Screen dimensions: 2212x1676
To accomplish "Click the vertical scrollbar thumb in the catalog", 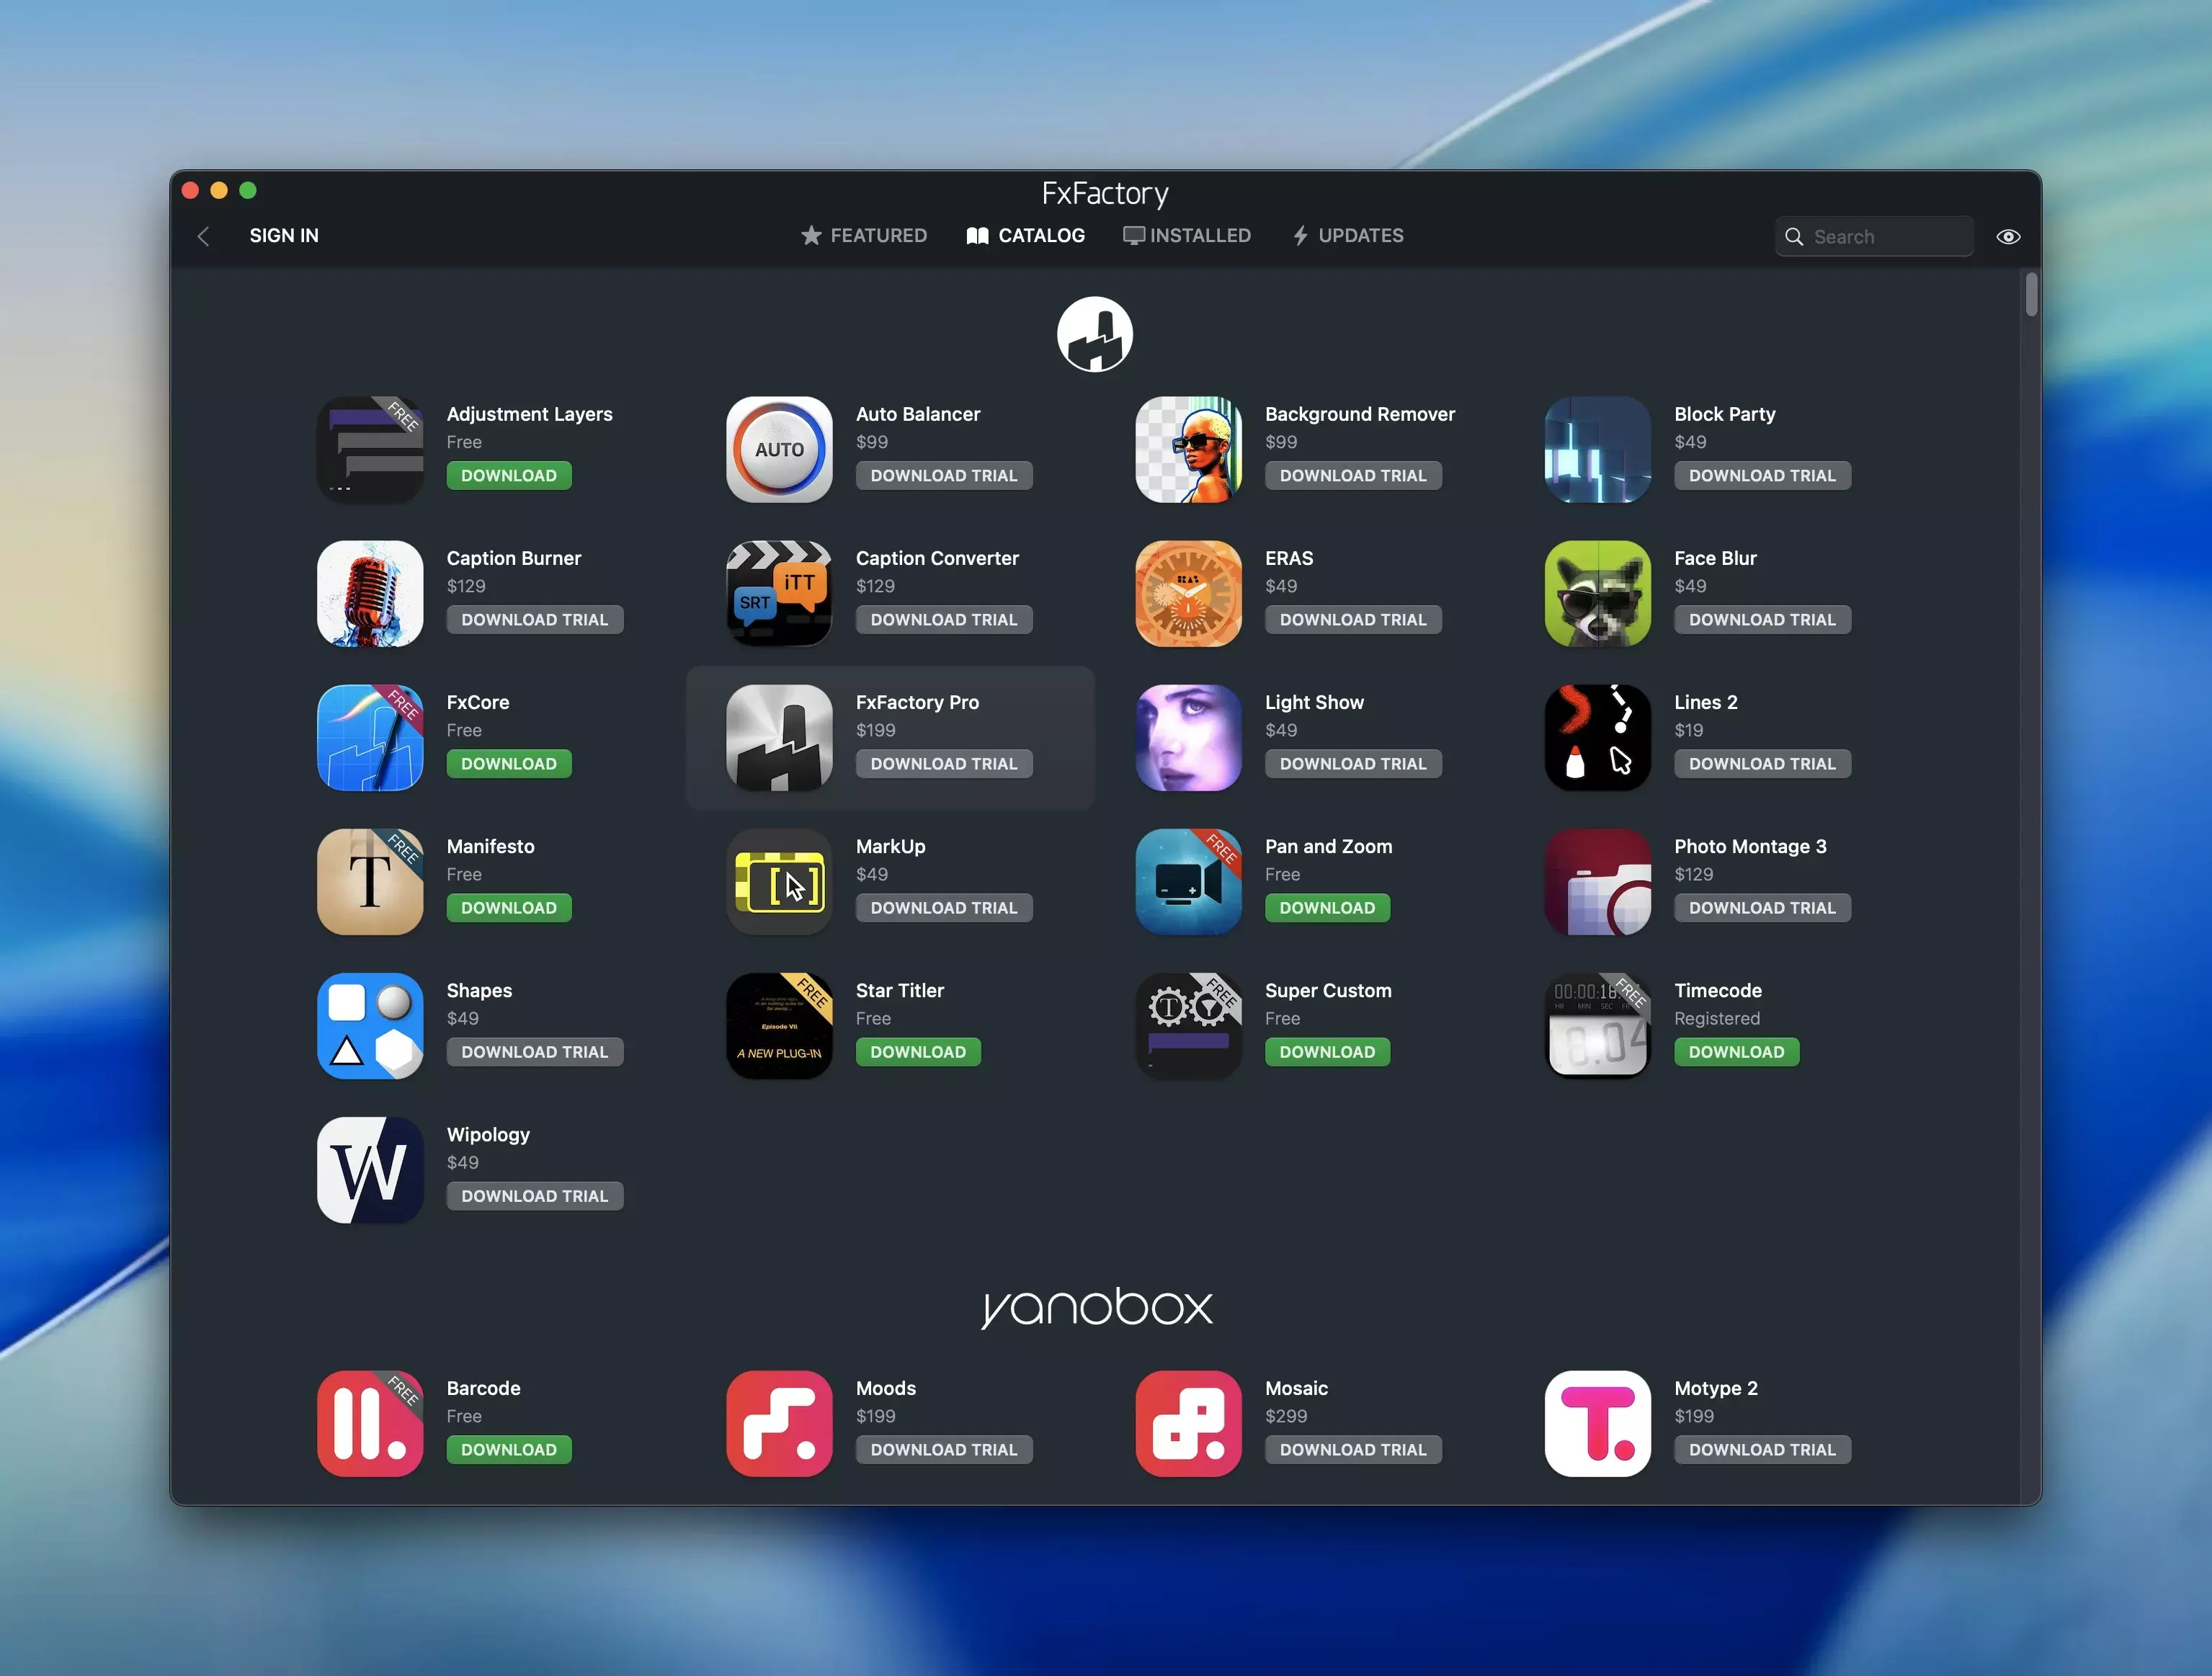I will 2031,295.
